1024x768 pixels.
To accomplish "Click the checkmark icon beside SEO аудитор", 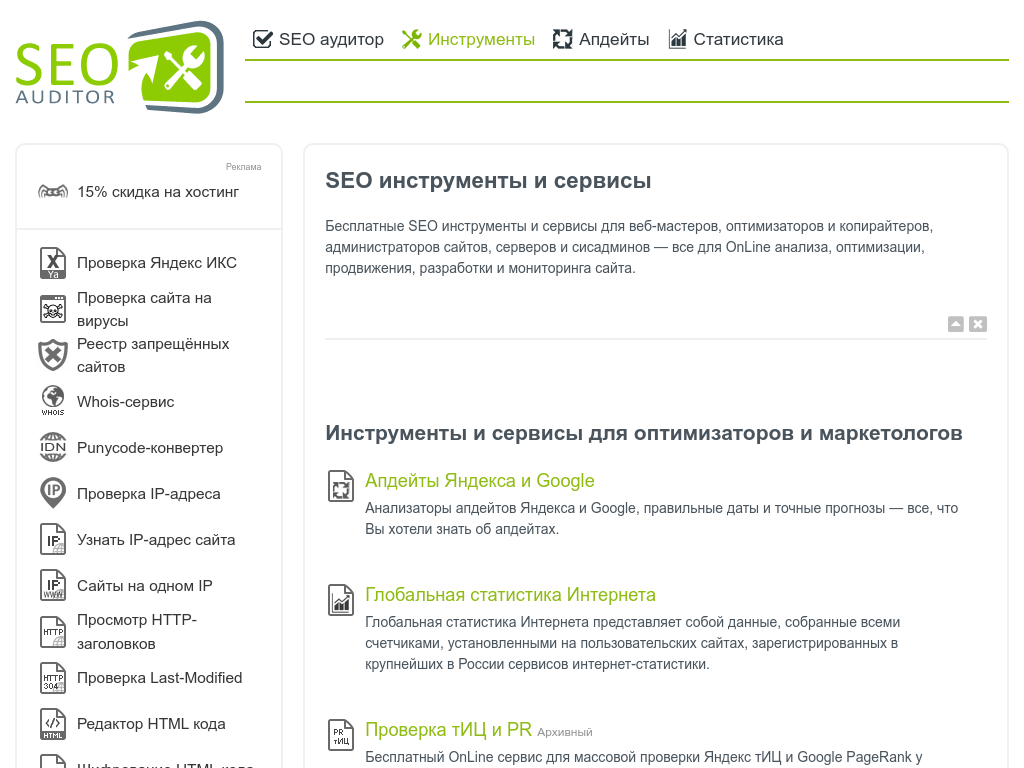I will tap(263, 39).
